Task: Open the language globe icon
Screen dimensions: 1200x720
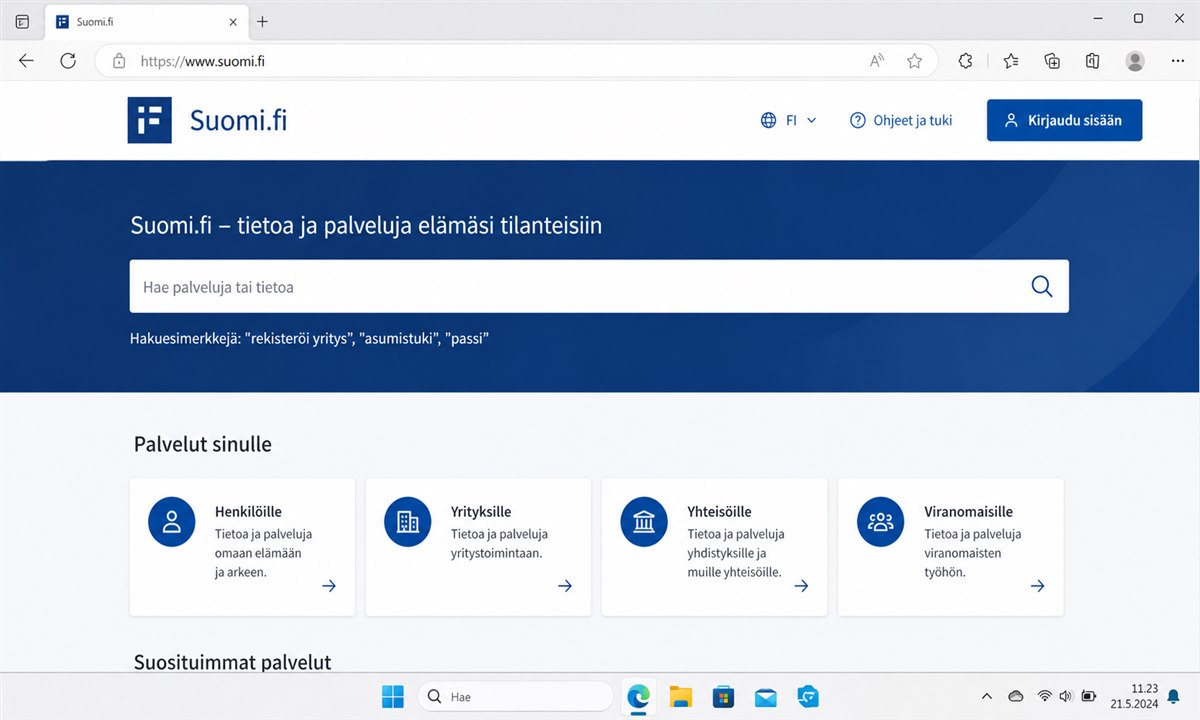Action: (768, 120)
